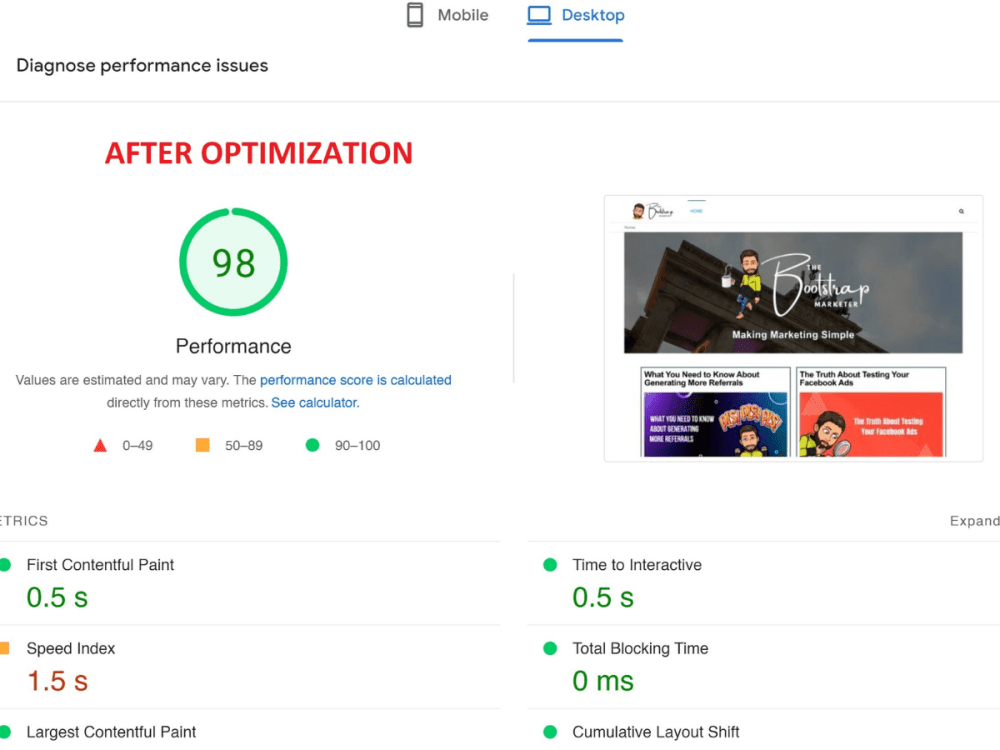The height and width of the screenshot is (750, 1000).
Task: Click the mobile phone icon
Action: (415, 15)
